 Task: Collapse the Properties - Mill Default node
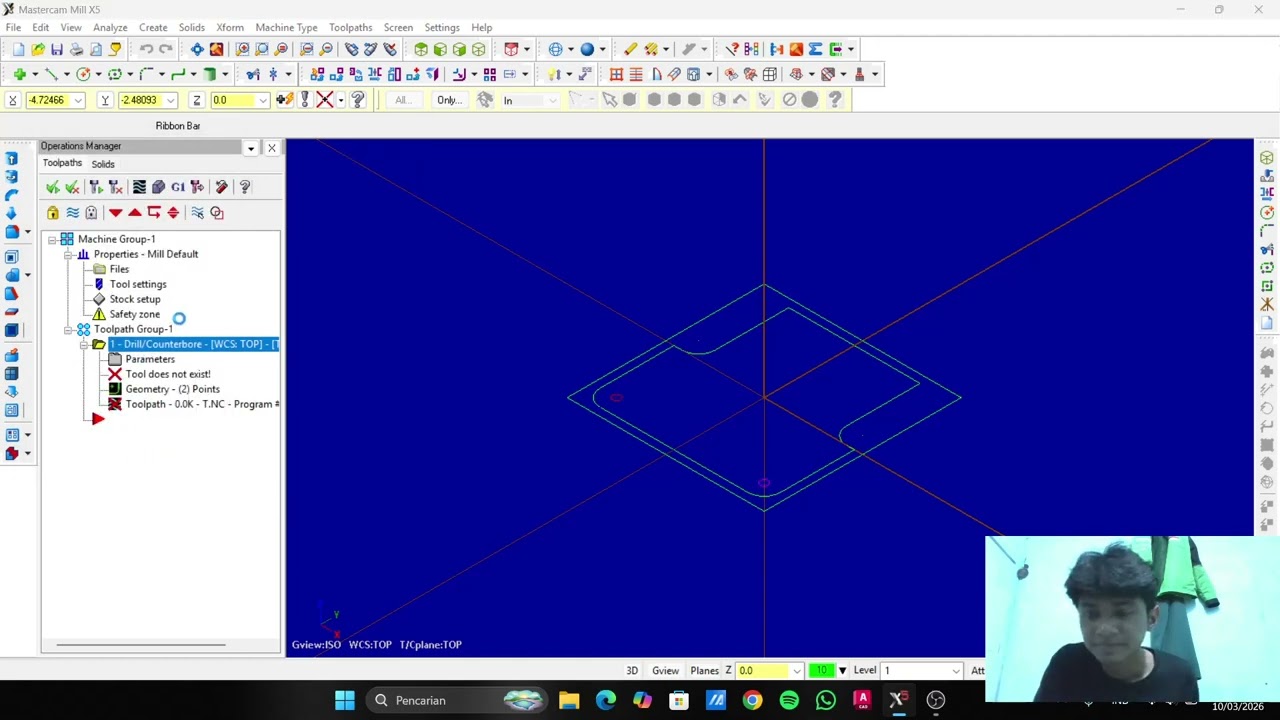point(68,254)
